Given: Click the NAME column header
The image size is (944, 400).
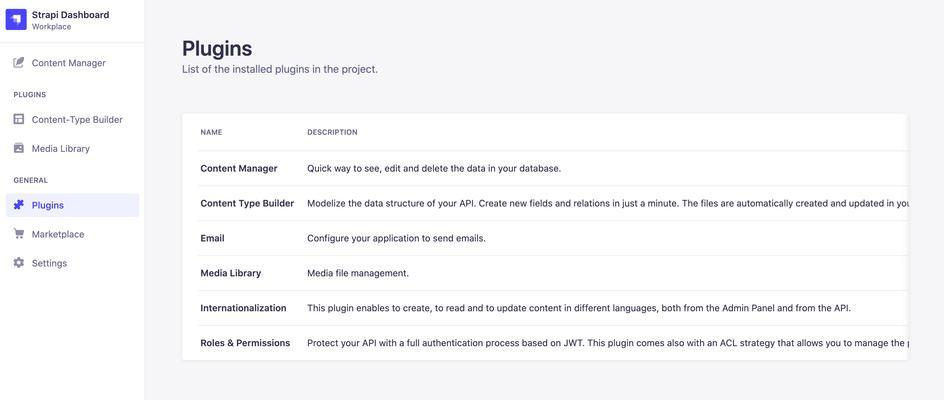Looking at the screenshot, I should pyautogui.click(x=211, y=132).
